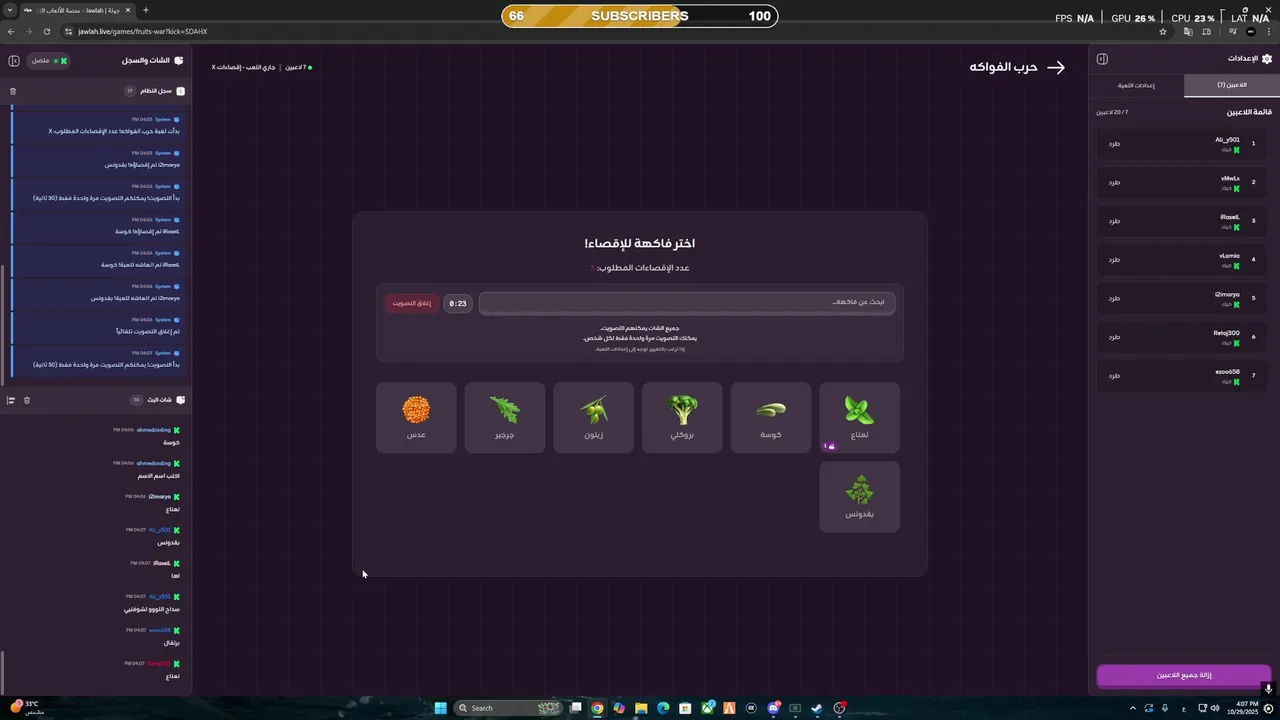This screenshot has height=720, width=1280.
Task: Bookmark this page with star icon
Action: tap(1163, 31)
